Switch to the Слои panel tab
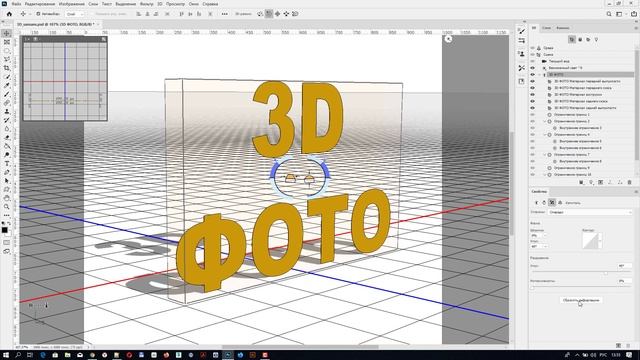Screen dimensions: 640x360 pos(547,28)
